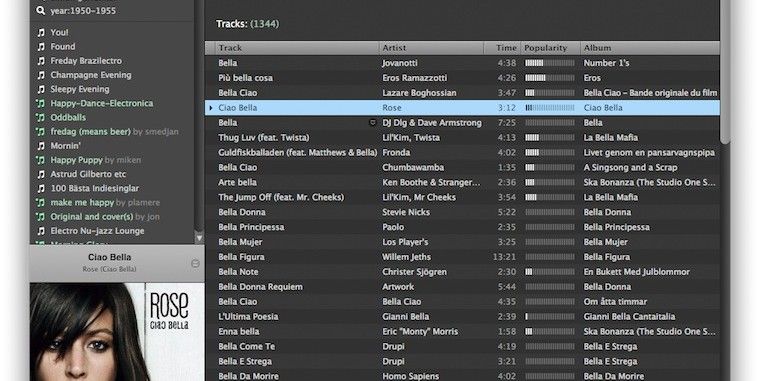Select the Freday Brazilectro playlist icon
Viewport: 760px width, 381px height.
click(41, 61)
